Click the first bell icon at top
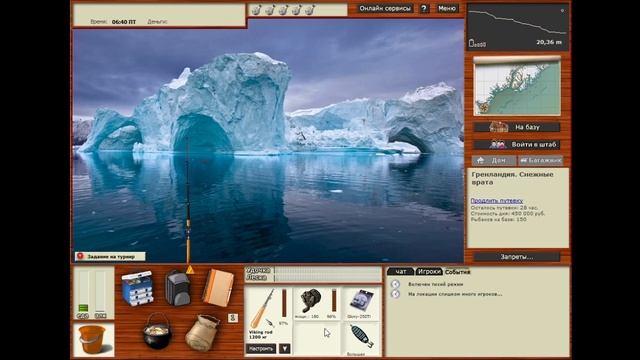640x360 pixels. (x=256, y=9)
